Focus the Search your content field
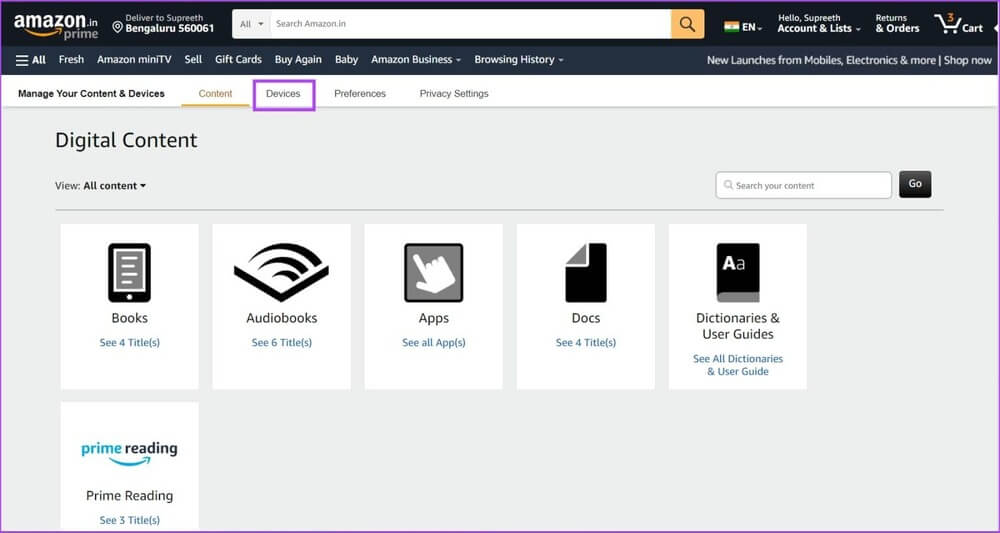Screen dimensions: 1000x533 [x=804, y=186]
